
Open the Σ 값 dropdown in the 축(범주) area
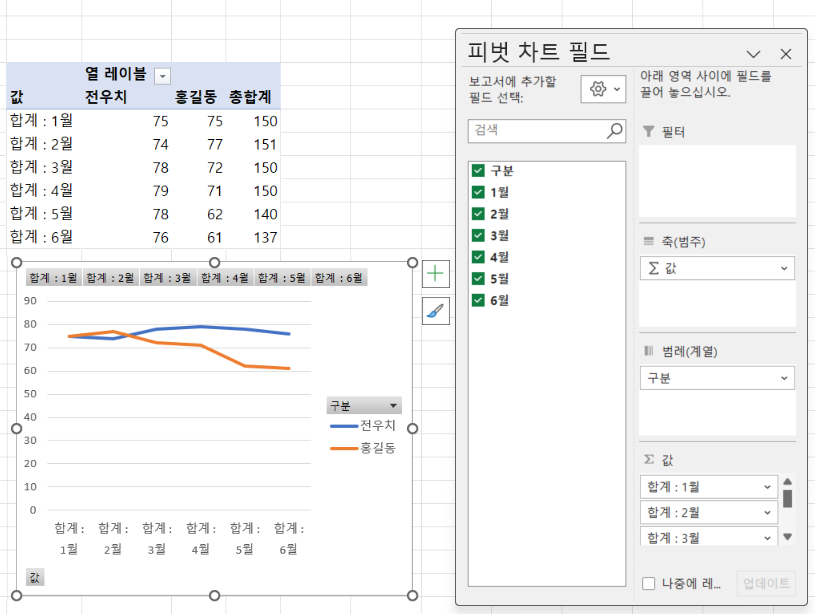(x=785, y=268)
